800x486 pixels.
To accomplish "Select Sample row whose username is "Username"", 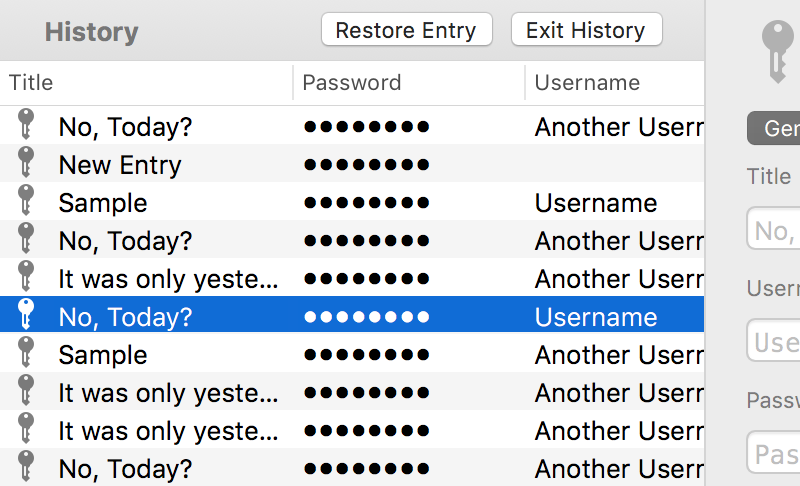I will [x=352, y=201].
